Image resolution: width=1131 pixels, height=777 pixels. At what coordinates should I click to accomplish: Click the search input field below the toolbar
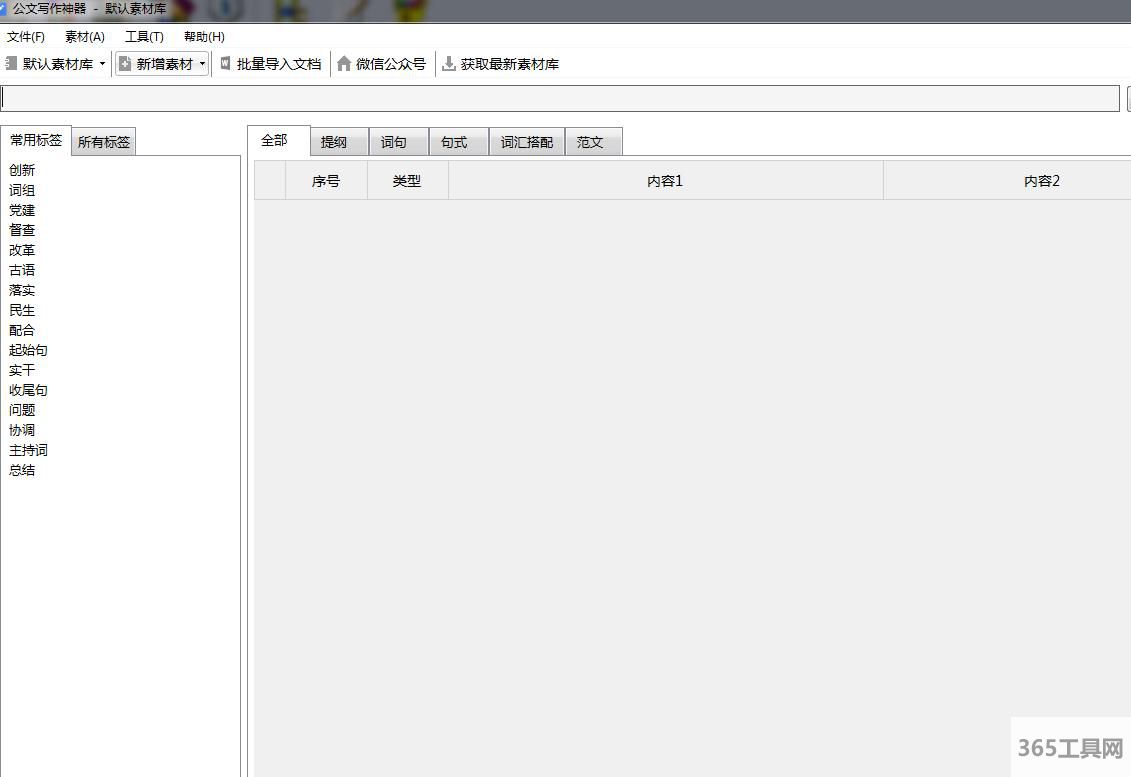click(560, 98)
